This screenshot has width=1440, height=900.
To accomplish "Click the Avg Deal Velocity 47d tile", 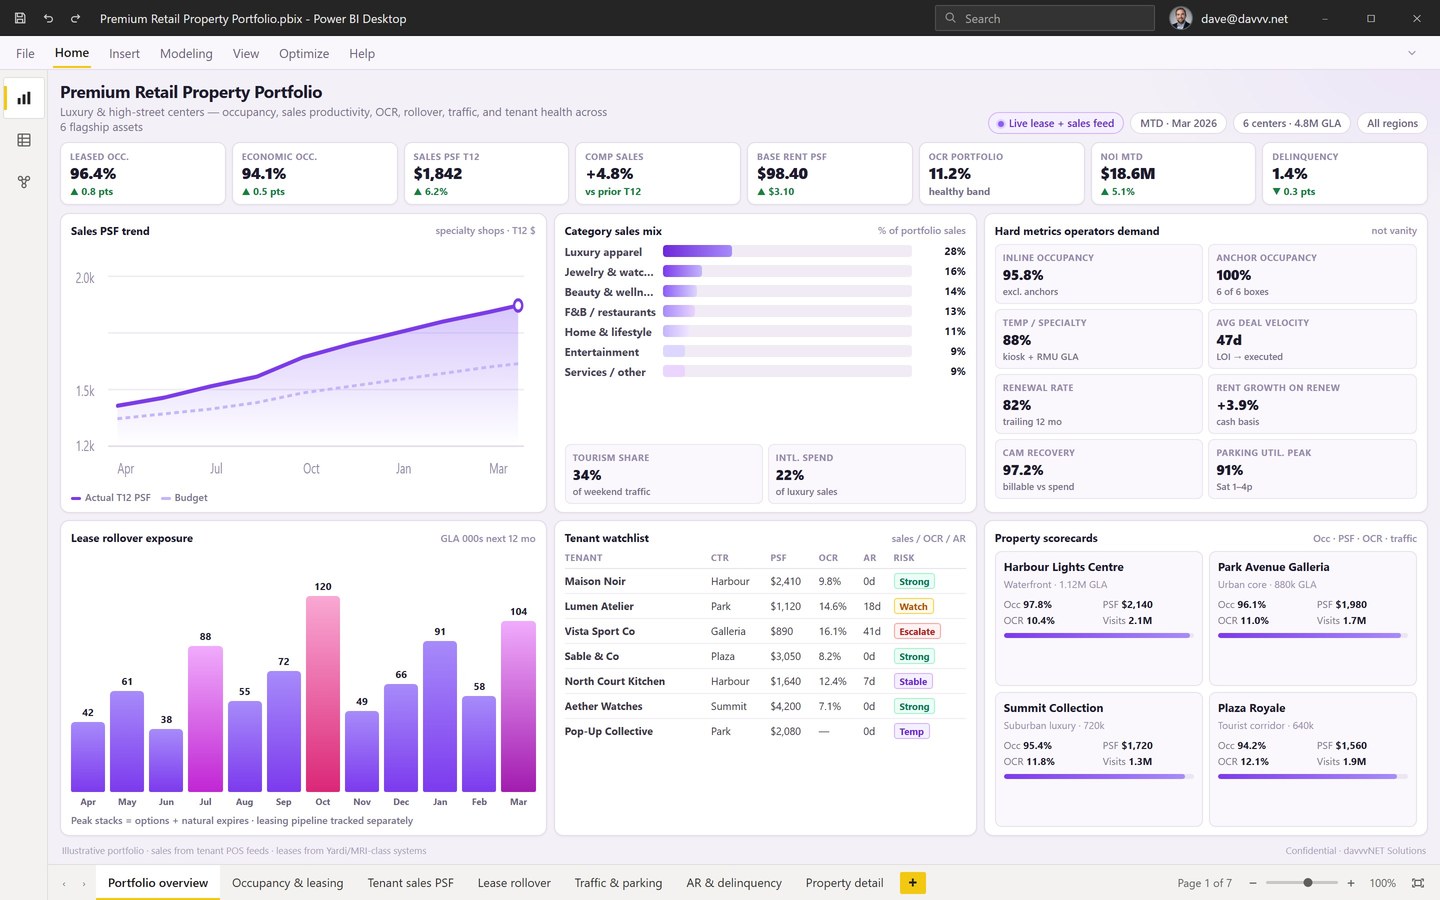I will pyautogui.click(x=1313, y=339).
